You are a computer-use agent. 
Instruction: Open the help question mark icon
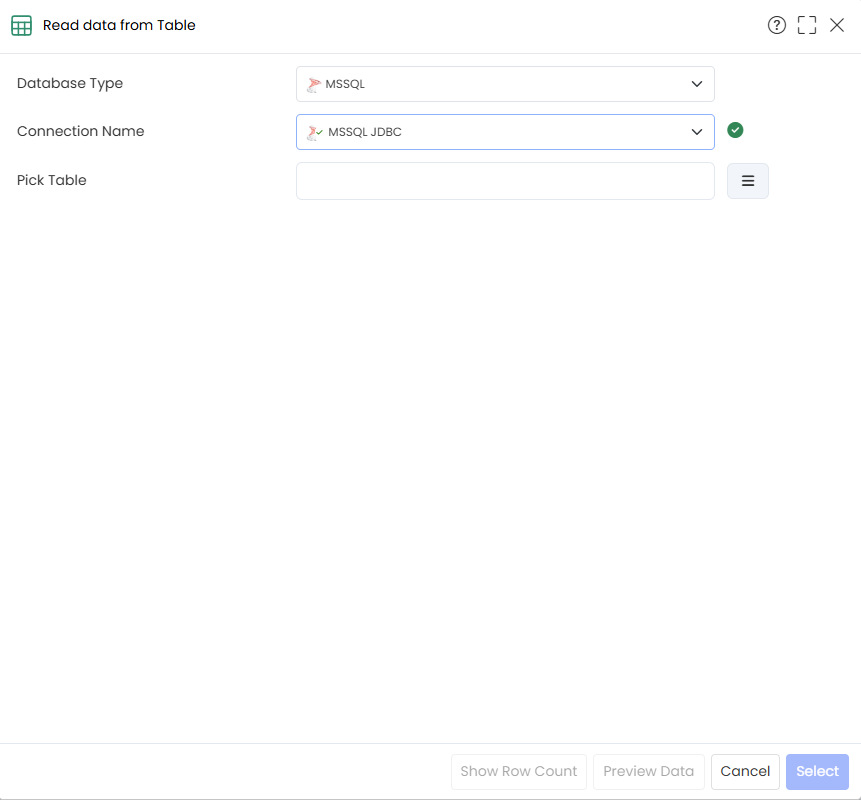(x=776, y=25)
